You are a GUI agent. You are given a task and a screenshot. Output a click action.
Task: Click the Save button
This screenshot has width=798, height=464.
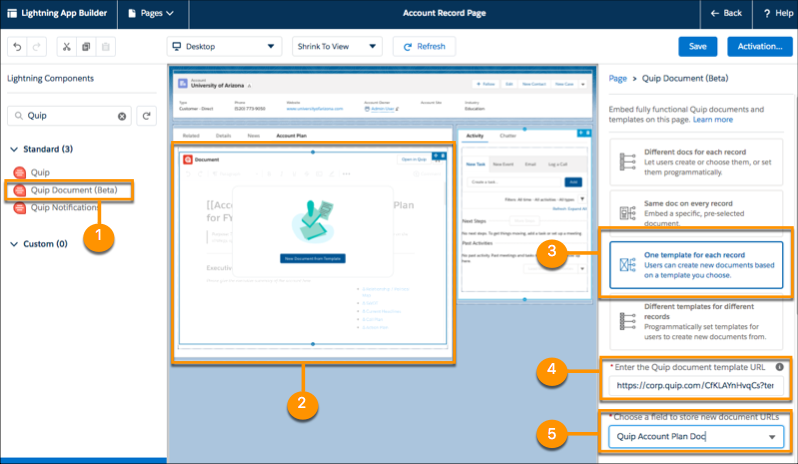pyautogui.click(x=697, y=47)
